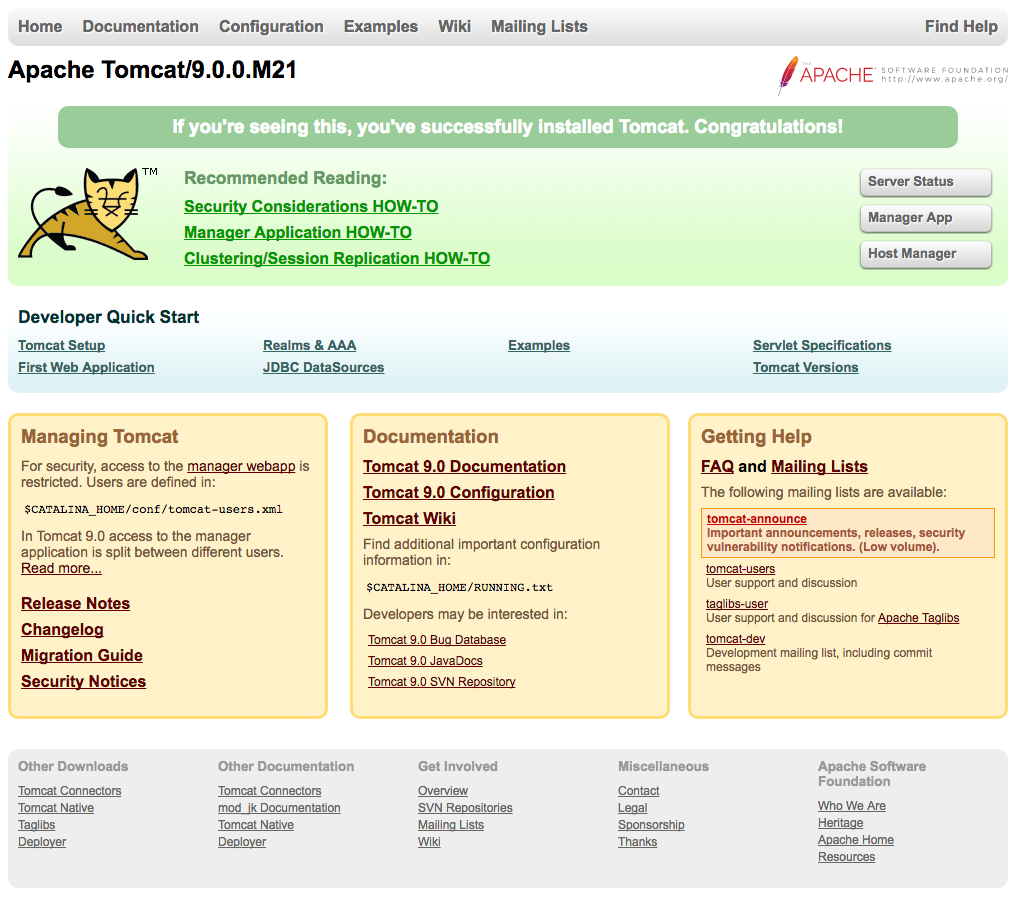The height and width of the screenshot is (897, 1026).
Task: Open Servlet Specifications link
Action: 822,345
